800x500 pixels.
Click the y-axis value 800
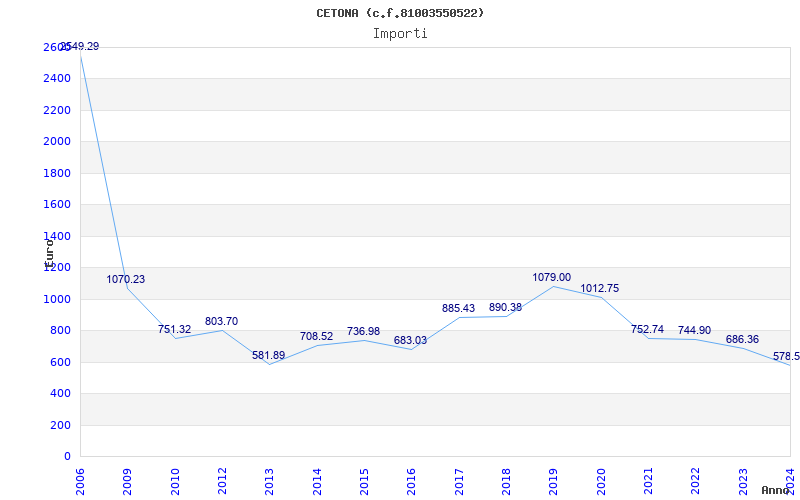click(x=60, y=331)
